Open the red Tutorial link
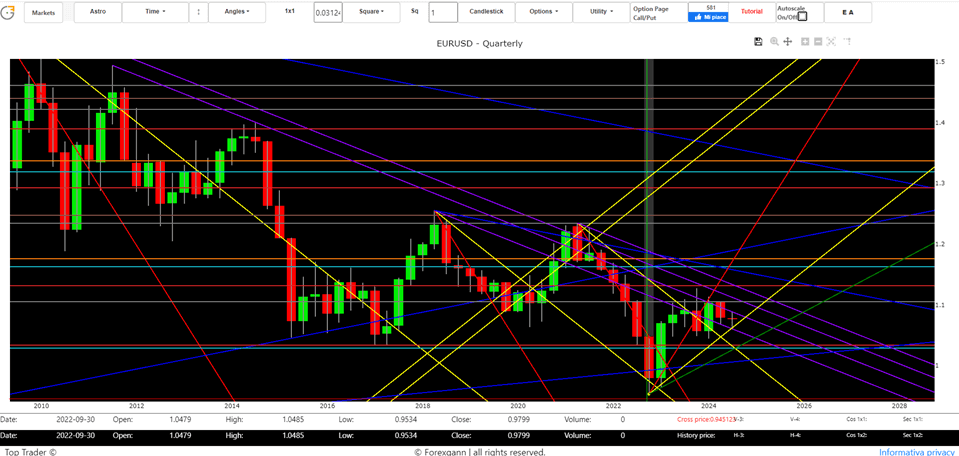This screenshot has height=456, width=959. tap(751, 12)
